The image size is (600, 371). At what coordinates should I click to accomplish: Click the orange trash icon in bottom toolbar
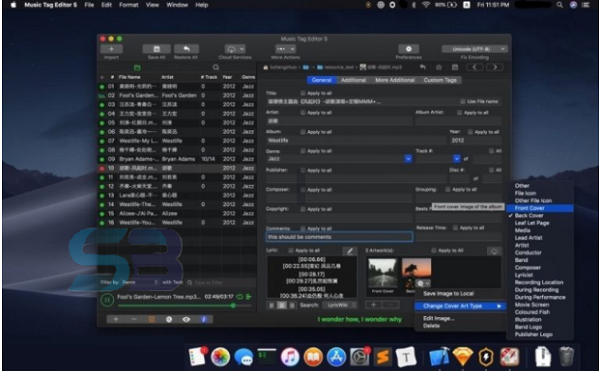[152, 319]
